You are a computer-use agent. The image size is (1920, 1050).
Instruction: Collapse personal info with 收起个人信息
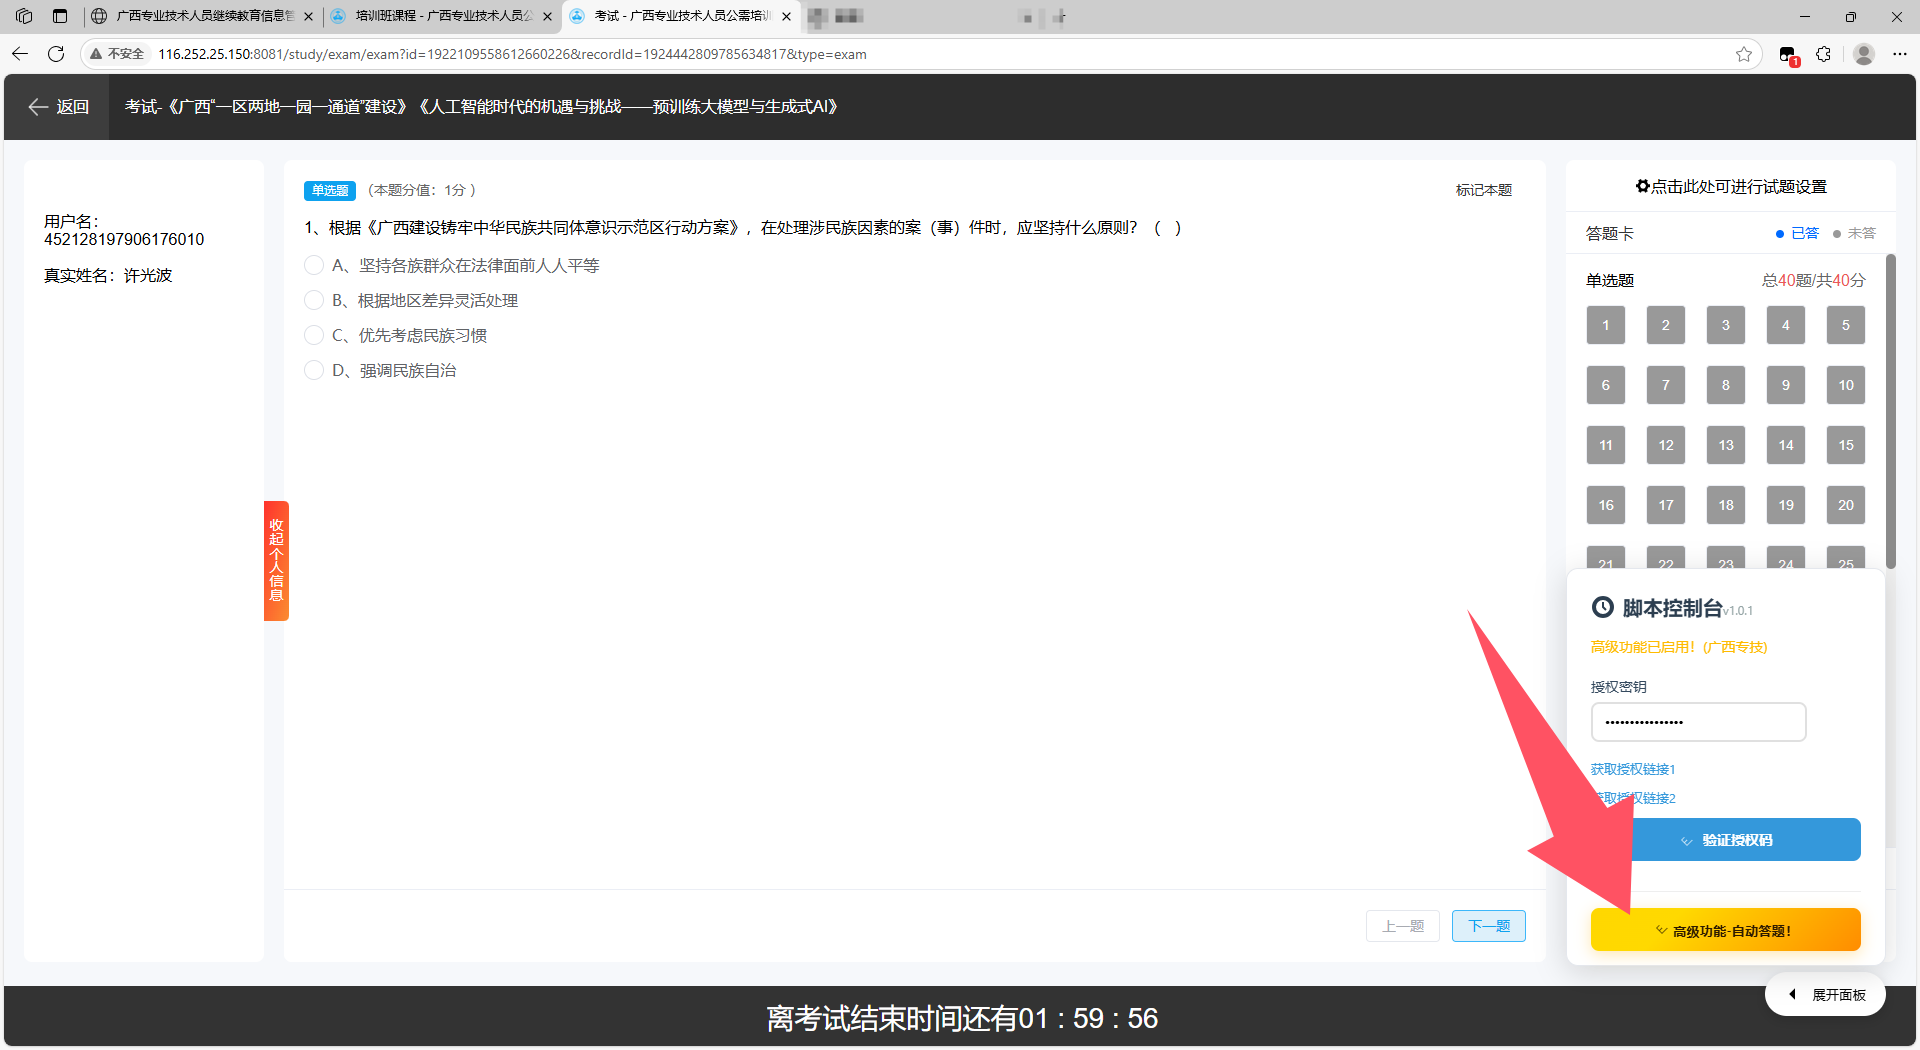point(276,561)
